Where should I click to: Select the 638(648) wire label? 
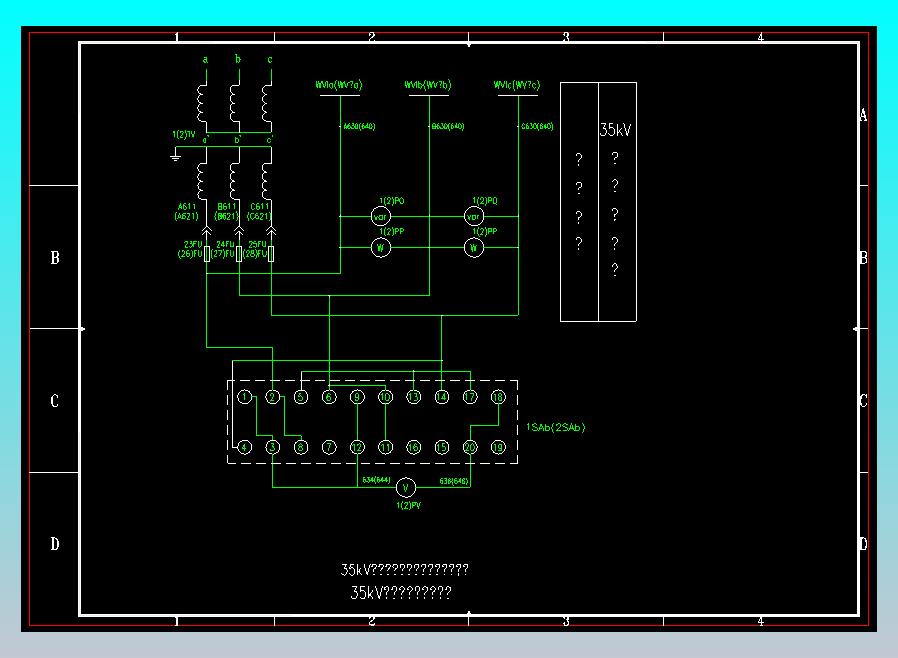(454, 481)
